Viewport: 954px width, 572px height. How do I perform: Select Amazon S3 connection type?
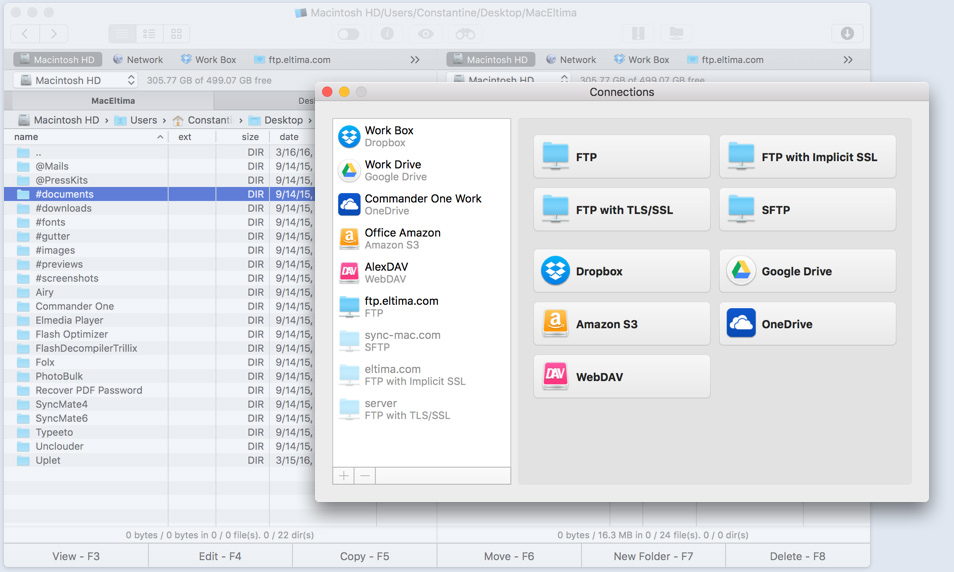pyautogui.click(x=621, y=324)
